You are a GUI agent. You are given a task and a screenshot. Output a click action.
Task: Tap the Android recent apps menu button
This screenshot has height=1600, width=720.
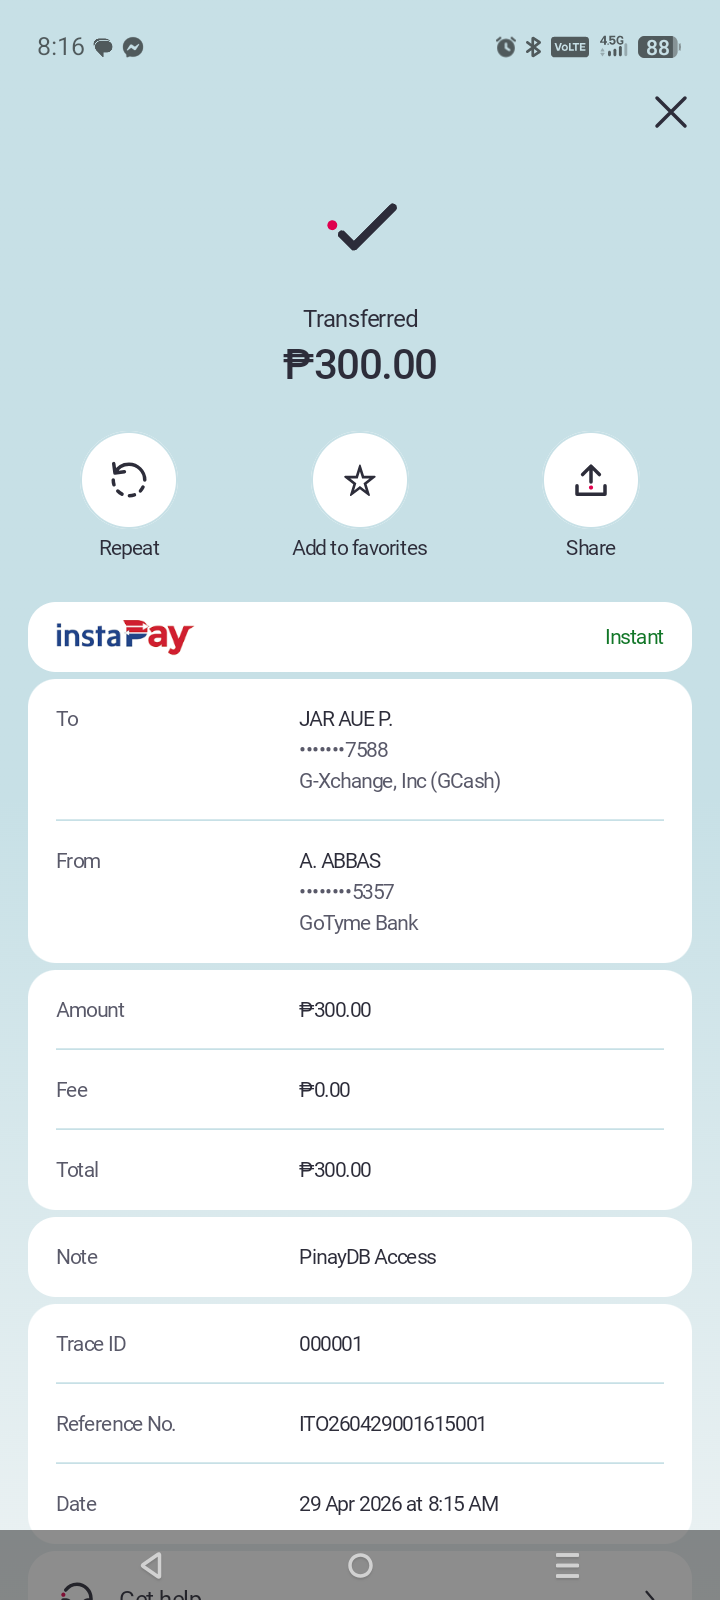(x=567, y=1565)
